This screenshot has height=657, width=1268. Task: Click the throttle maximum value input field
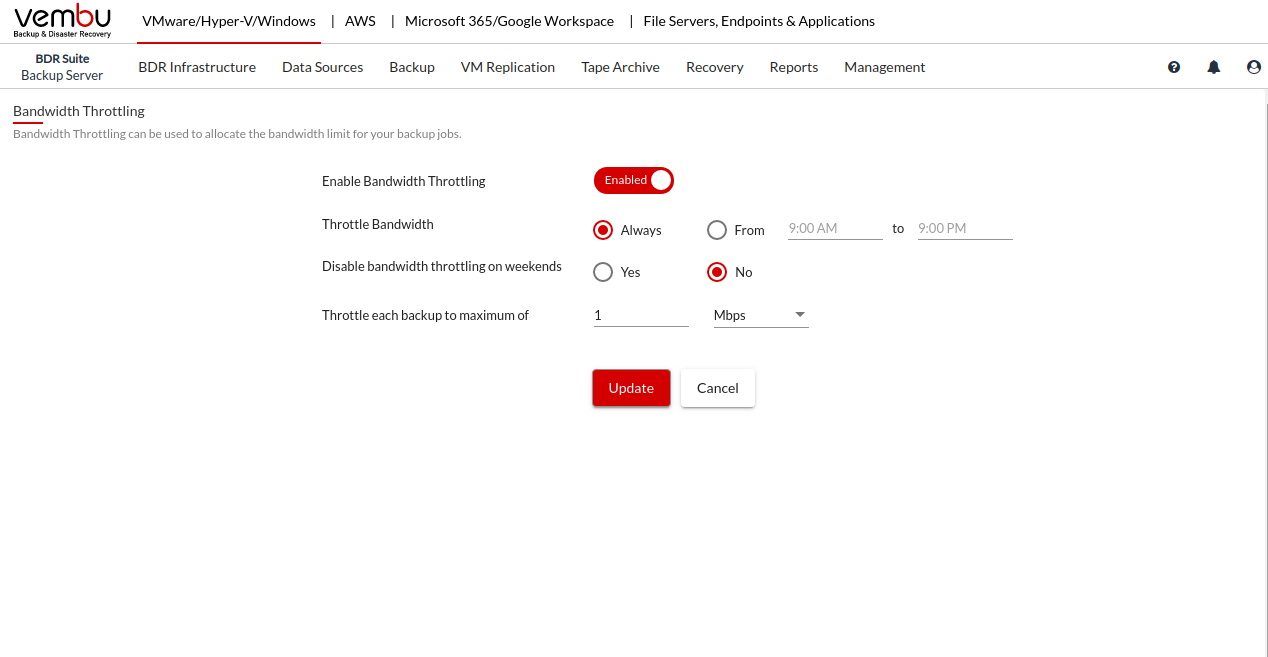640,315
